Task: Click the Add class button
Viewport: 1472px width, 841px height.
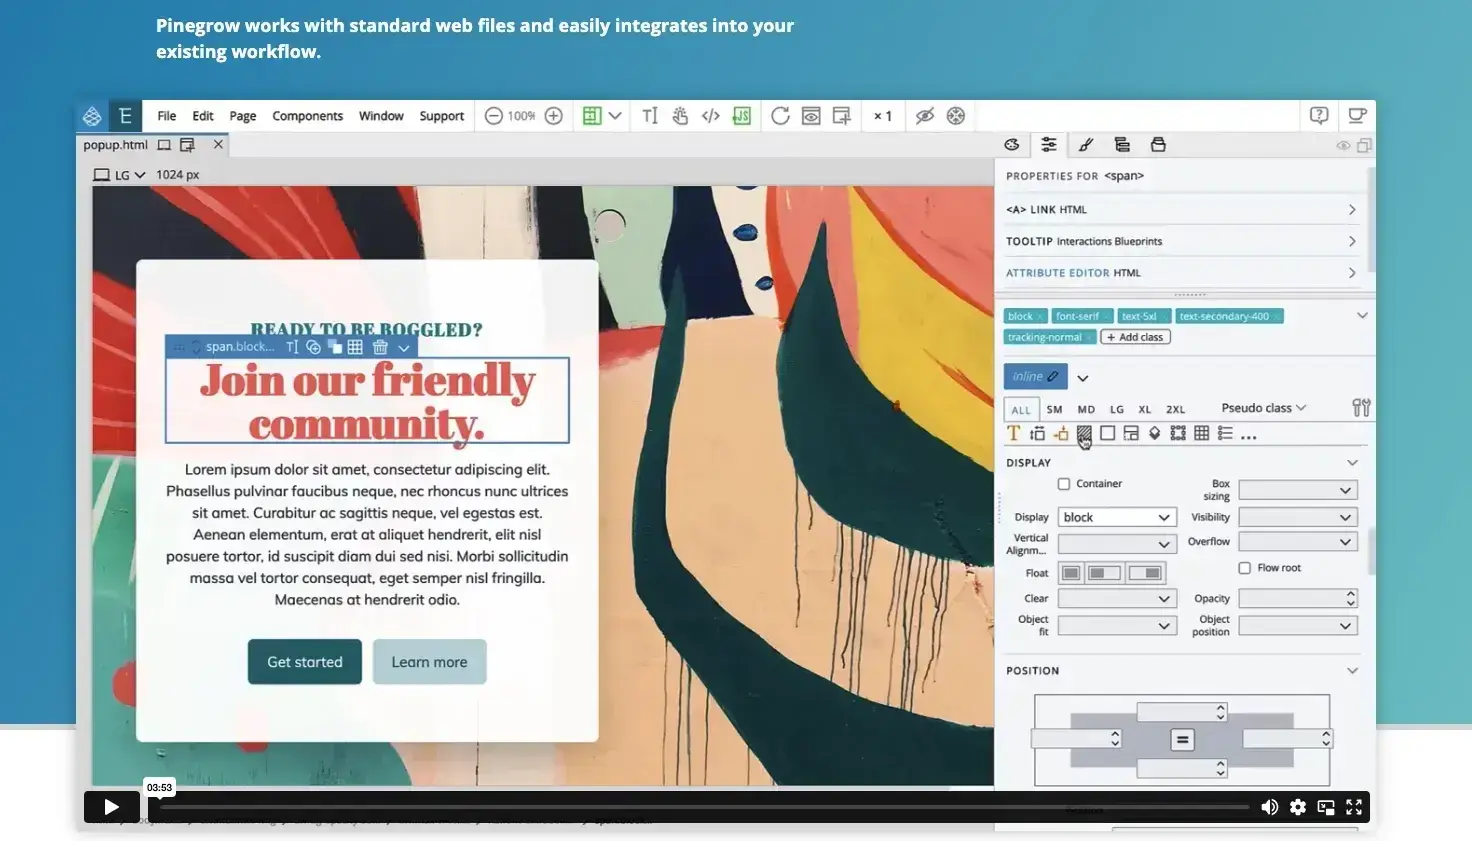Action: (1135, 337)
